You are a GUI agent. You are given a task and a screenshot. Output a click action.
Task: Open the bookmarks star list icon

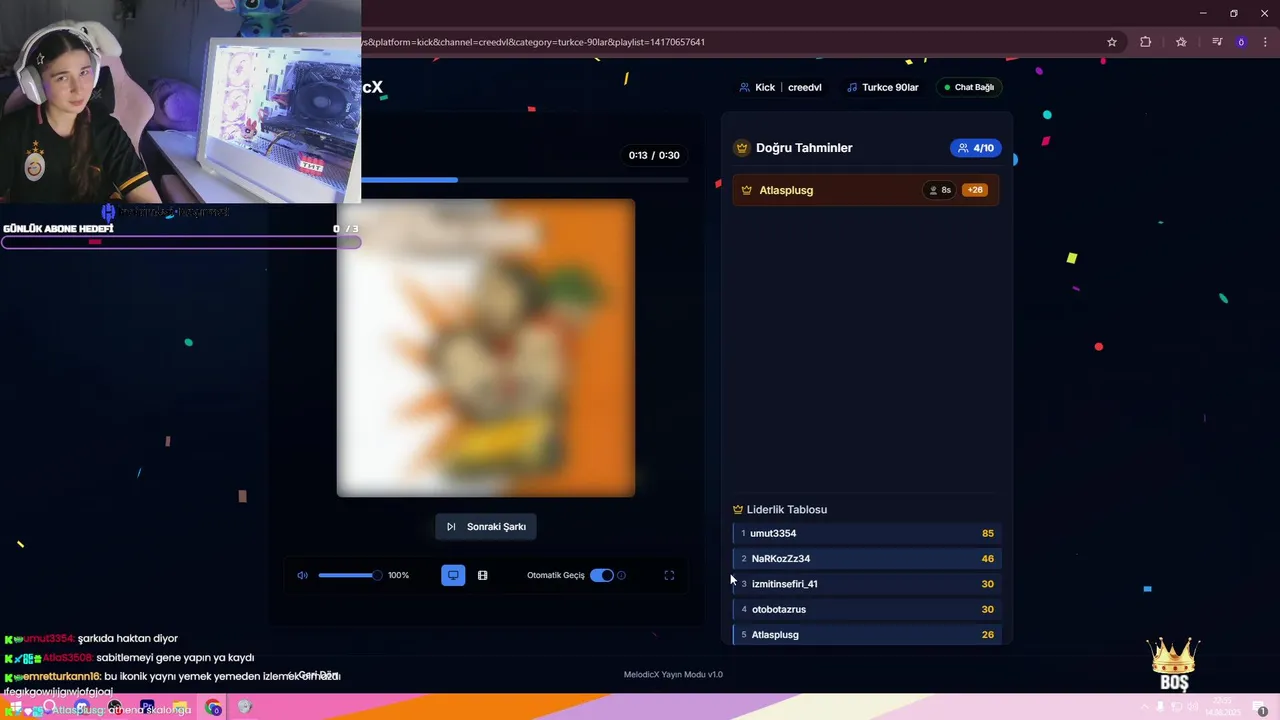[1181, 42]
